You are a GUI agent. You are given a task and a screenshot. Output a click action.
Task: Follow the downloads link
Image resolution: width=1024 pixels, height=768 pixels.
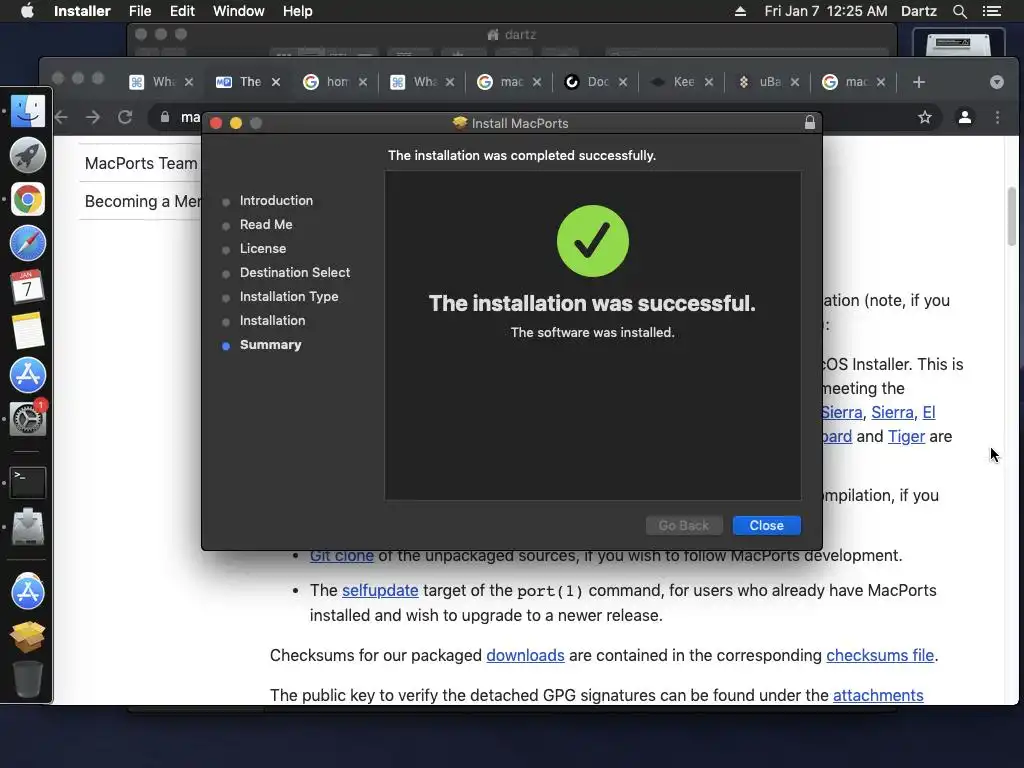(x=525, y=655)
